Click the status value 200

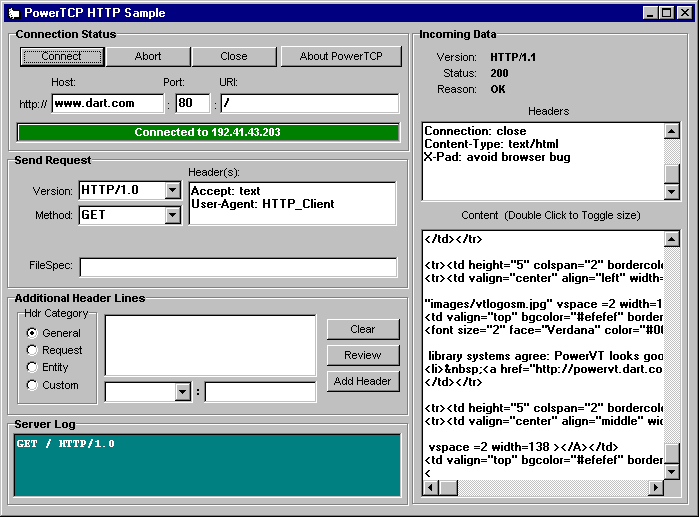pos(499,73)
